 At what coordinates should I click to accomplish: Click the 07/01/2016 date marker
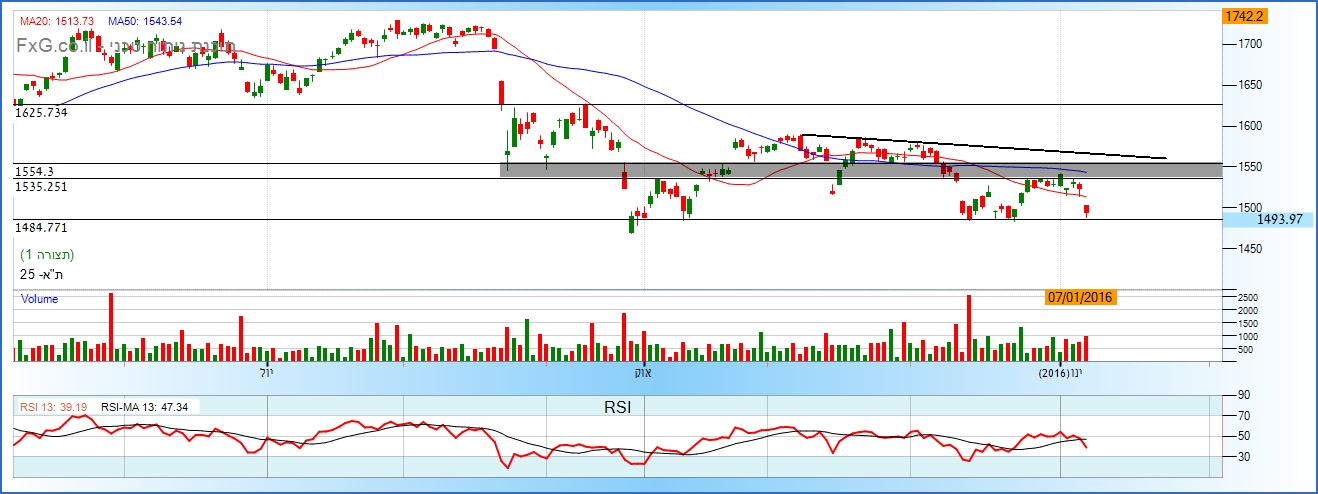click(x=1080, y=297)
